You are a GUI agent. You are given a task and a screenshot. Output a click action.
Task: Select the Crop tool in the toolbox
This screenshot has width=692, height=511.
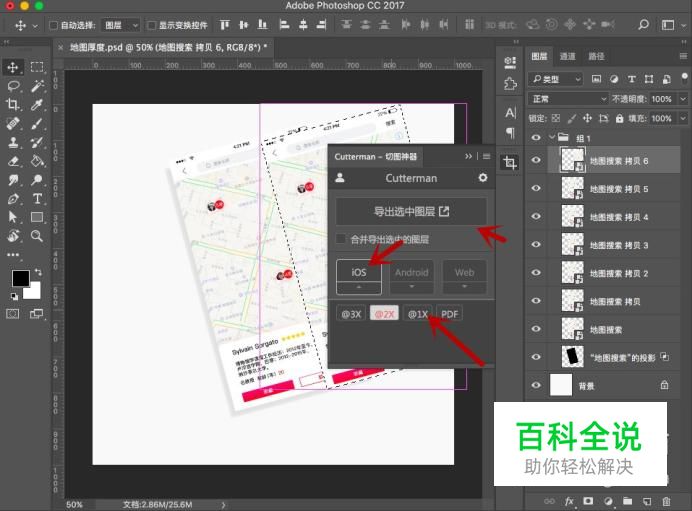tap(13, 105)
